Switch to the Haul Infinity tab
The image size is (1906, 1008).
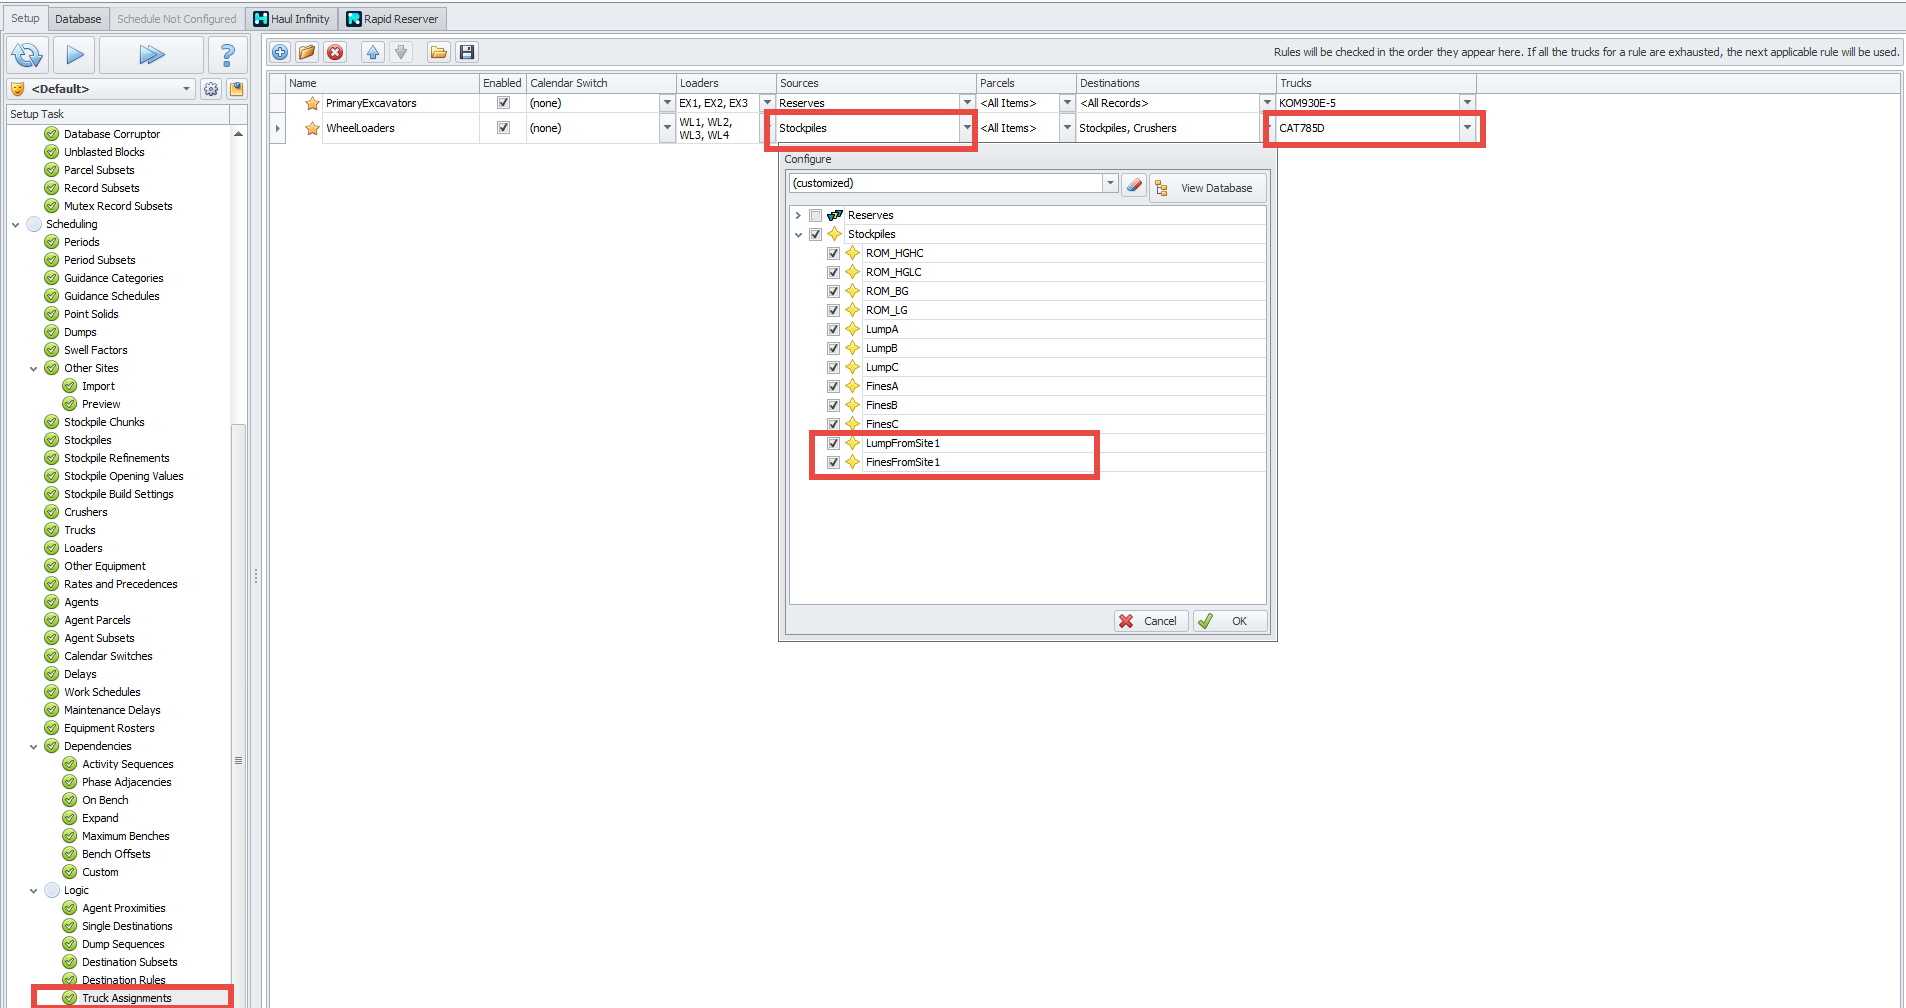tap(291, 19)
